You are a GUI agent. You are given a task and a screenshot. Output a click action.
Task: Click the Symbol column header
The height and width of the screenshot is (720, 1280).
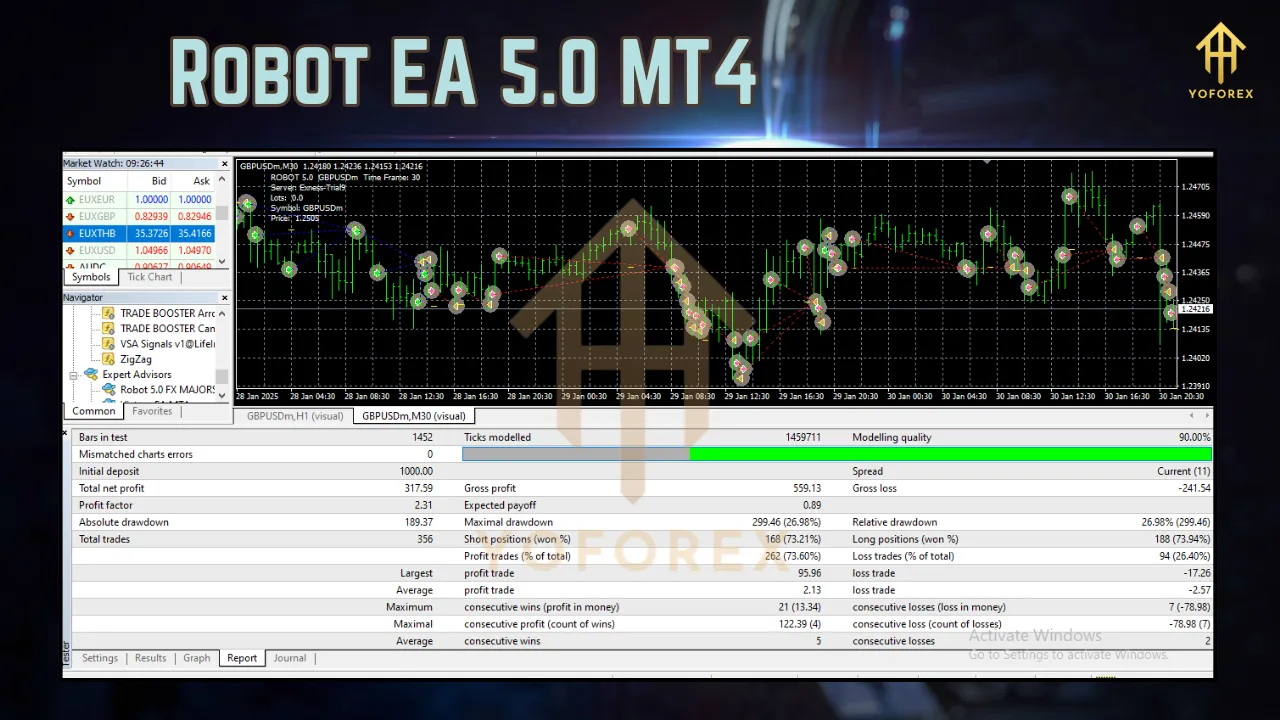pos(95,181)
